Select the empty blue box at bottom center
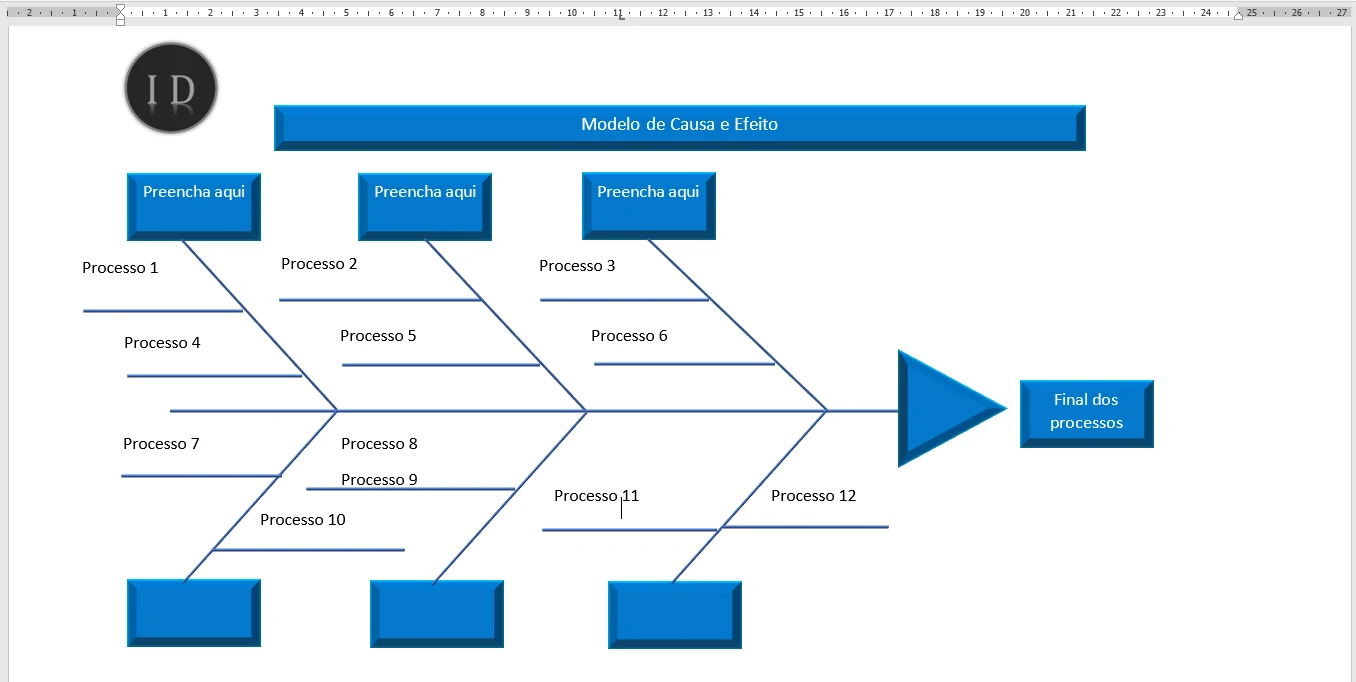The height and width of the screenshot is (682, 1356). pyautogui.click(x=436, y=612)
